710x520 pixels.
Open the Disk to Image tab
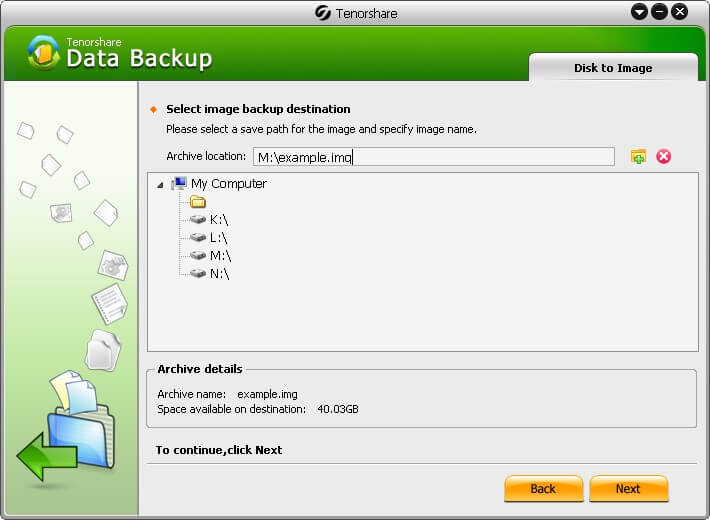click(612, 68)
